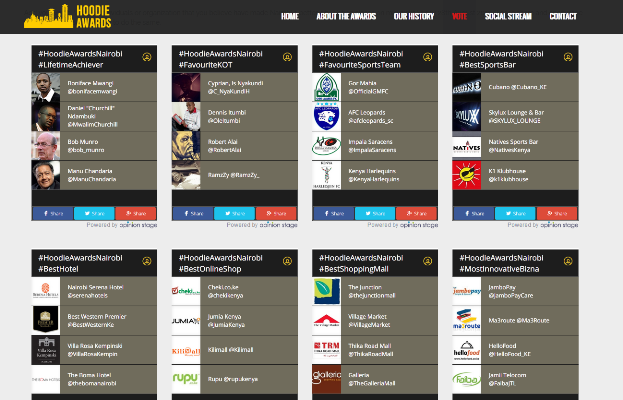Click the Natives logo thumbnail

(467, 147)
